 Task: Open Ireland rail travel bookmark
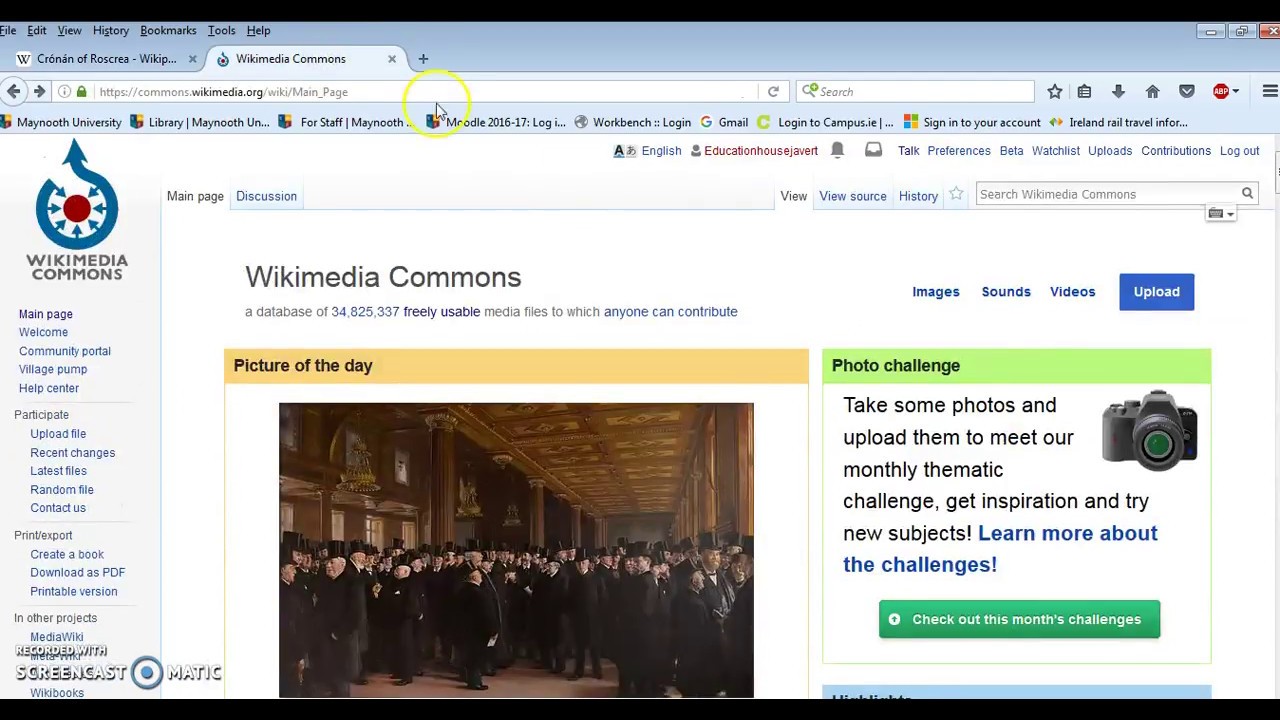1118,122
